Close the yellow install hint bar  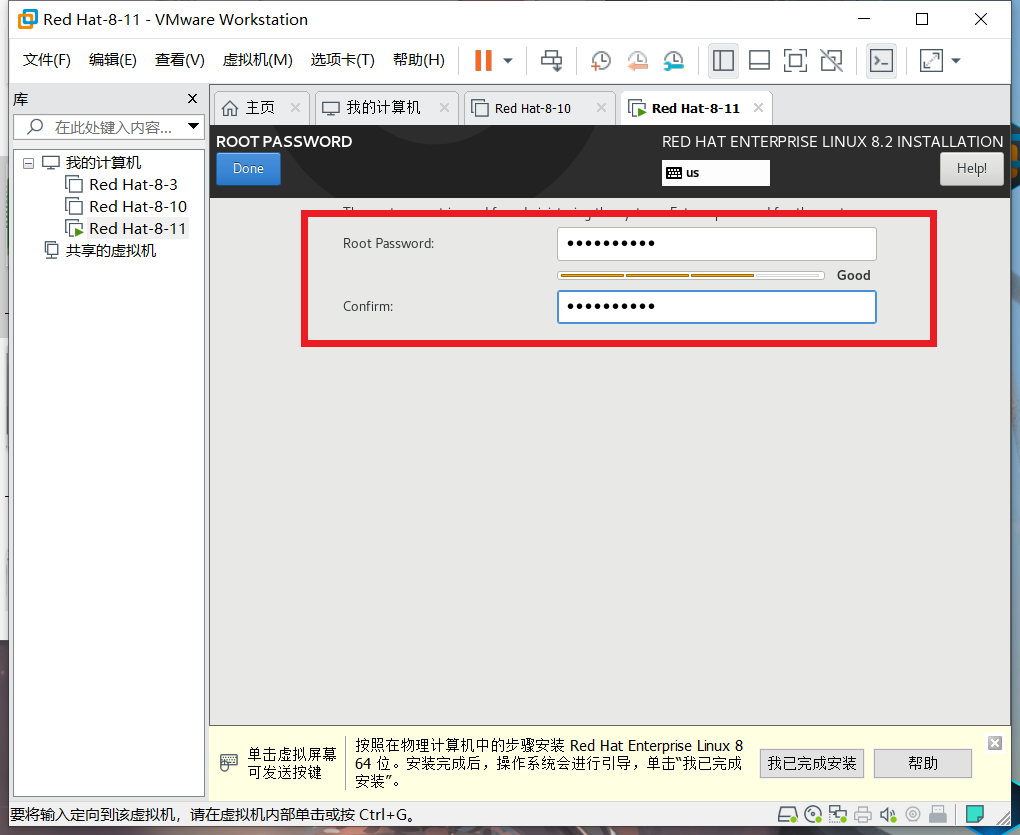click(x=995, y=743)
